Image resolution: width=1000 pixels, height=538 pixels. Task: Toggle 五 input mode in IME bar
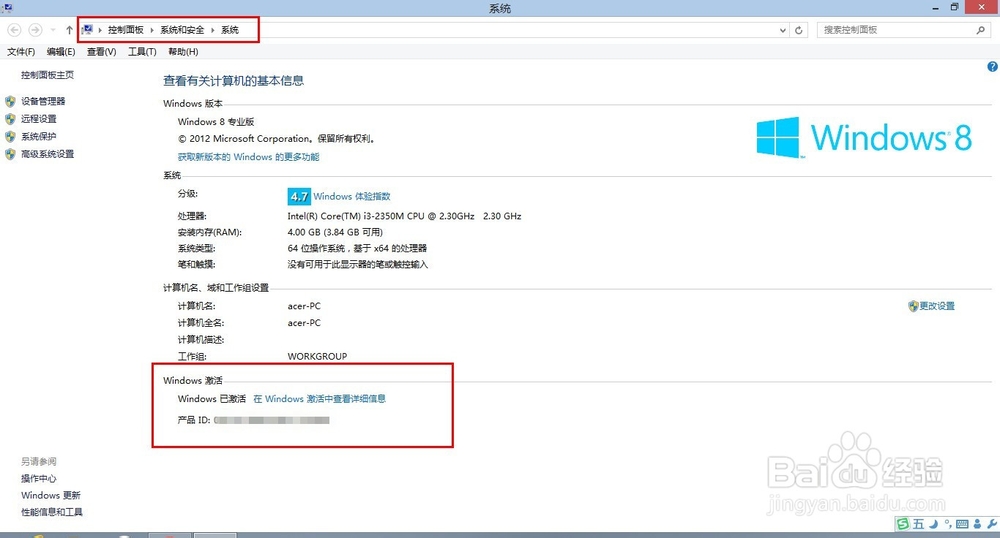[x=918, y=524]
